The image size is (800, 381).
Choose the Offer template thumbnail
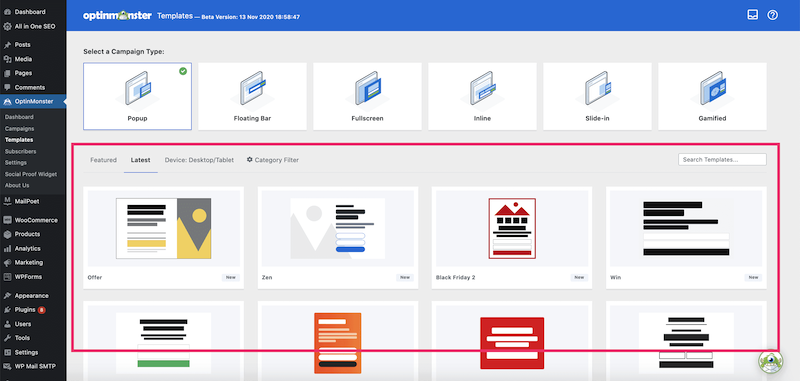click(163, 228)
